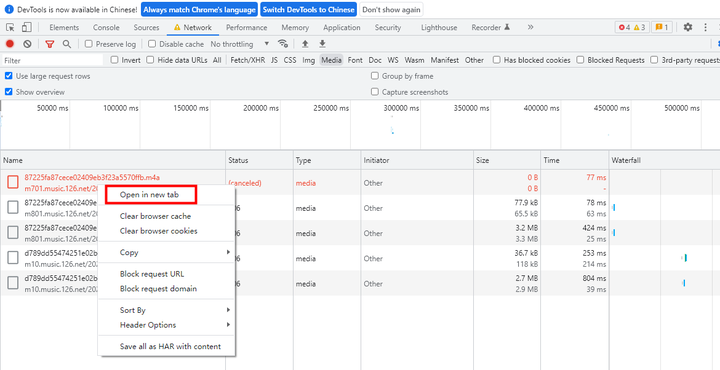Sort by the Waterfall column header
720x370 pixels.
point(664,160)
